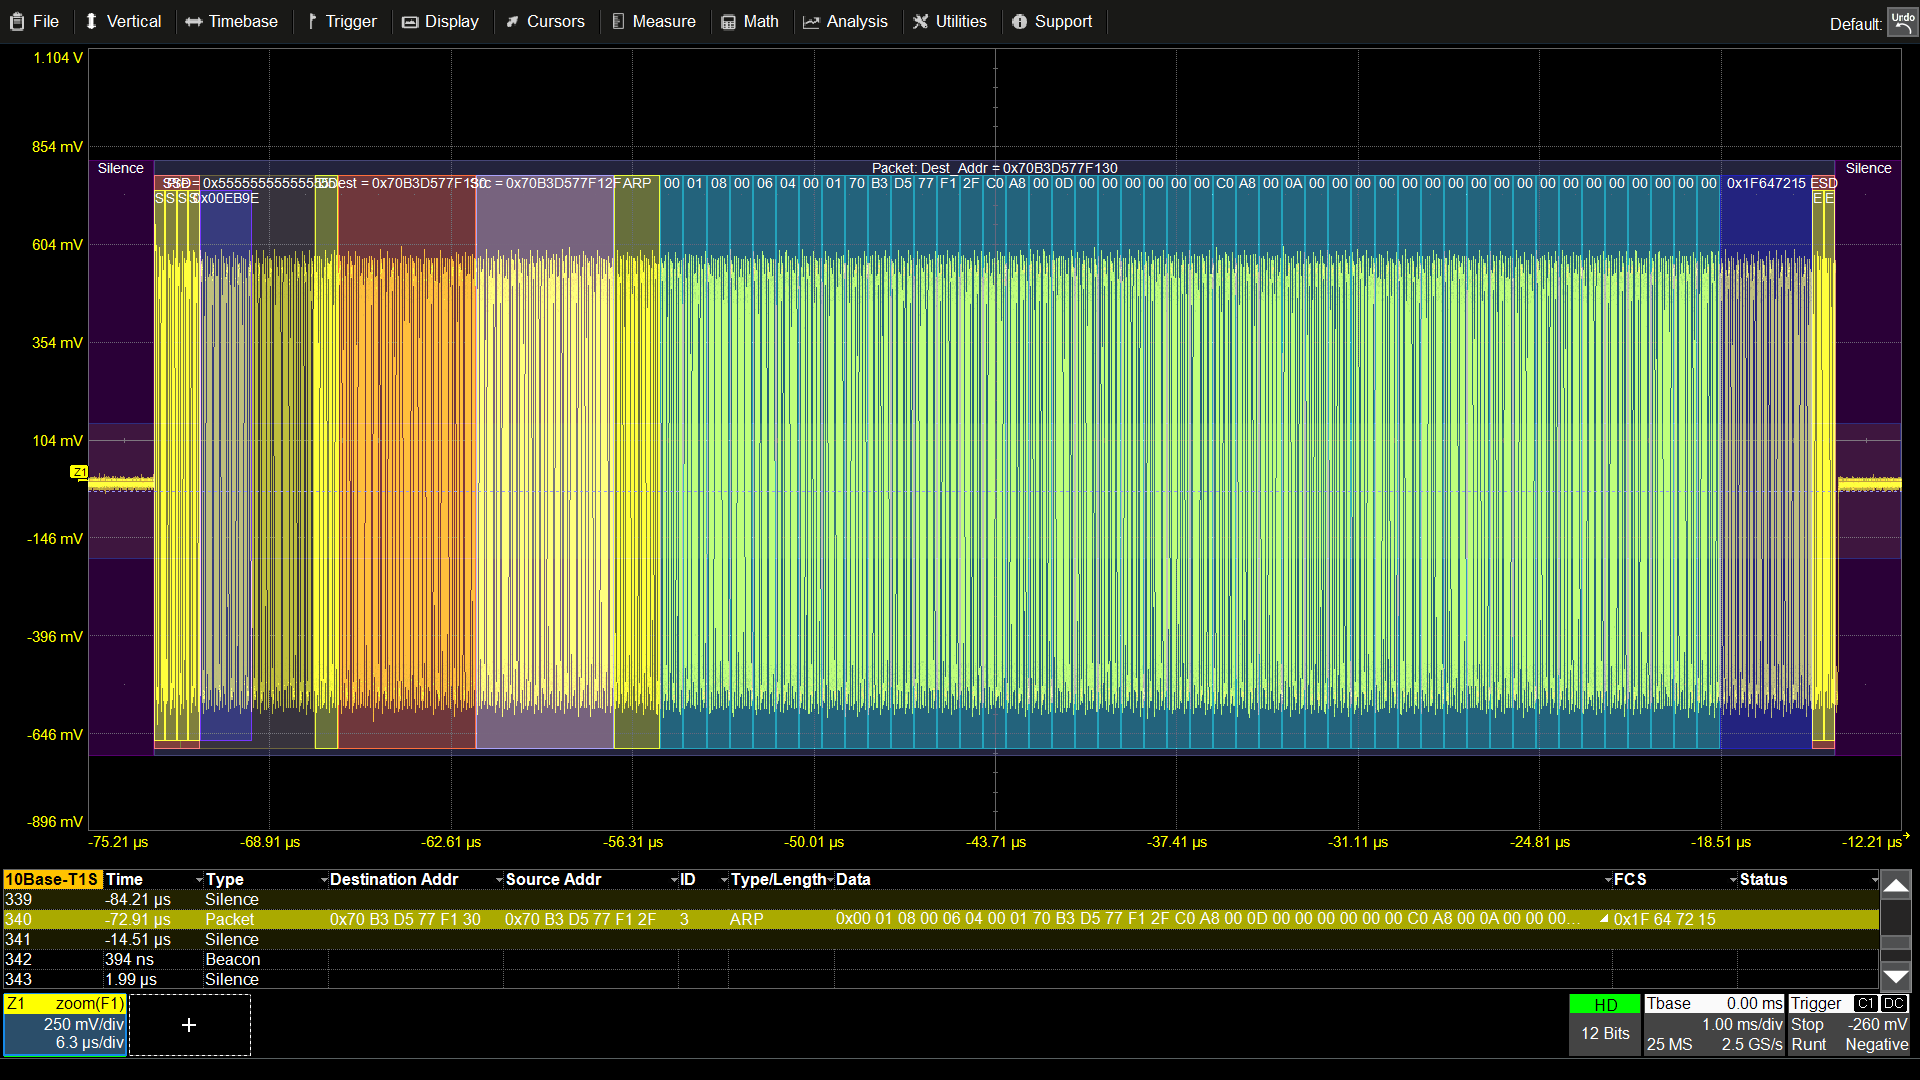Click the Trigger flag icon
The height and width of the screenshot is (1080, 1920).
pos(312,21)
